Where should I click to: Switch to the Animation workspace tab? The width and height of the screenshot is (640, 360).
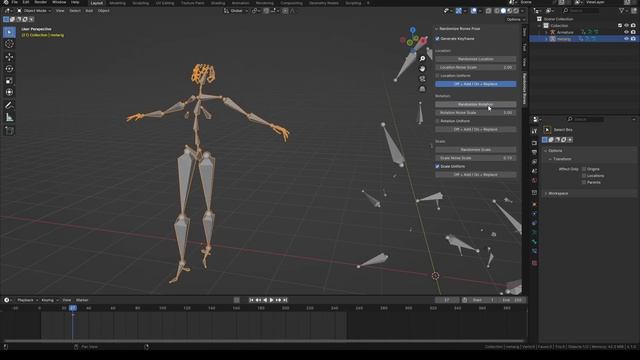[x=240, y=3]
